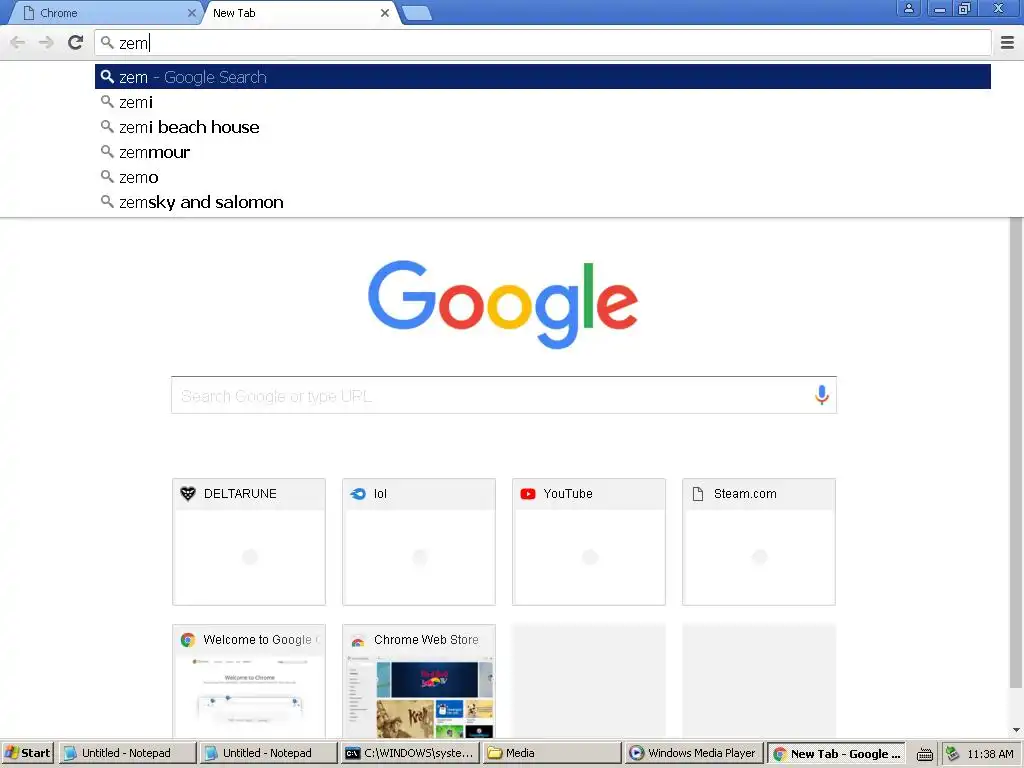1024x768 pixels.
Task: Click the Welcome tile Chrome favicon
Action: (188, 640)
